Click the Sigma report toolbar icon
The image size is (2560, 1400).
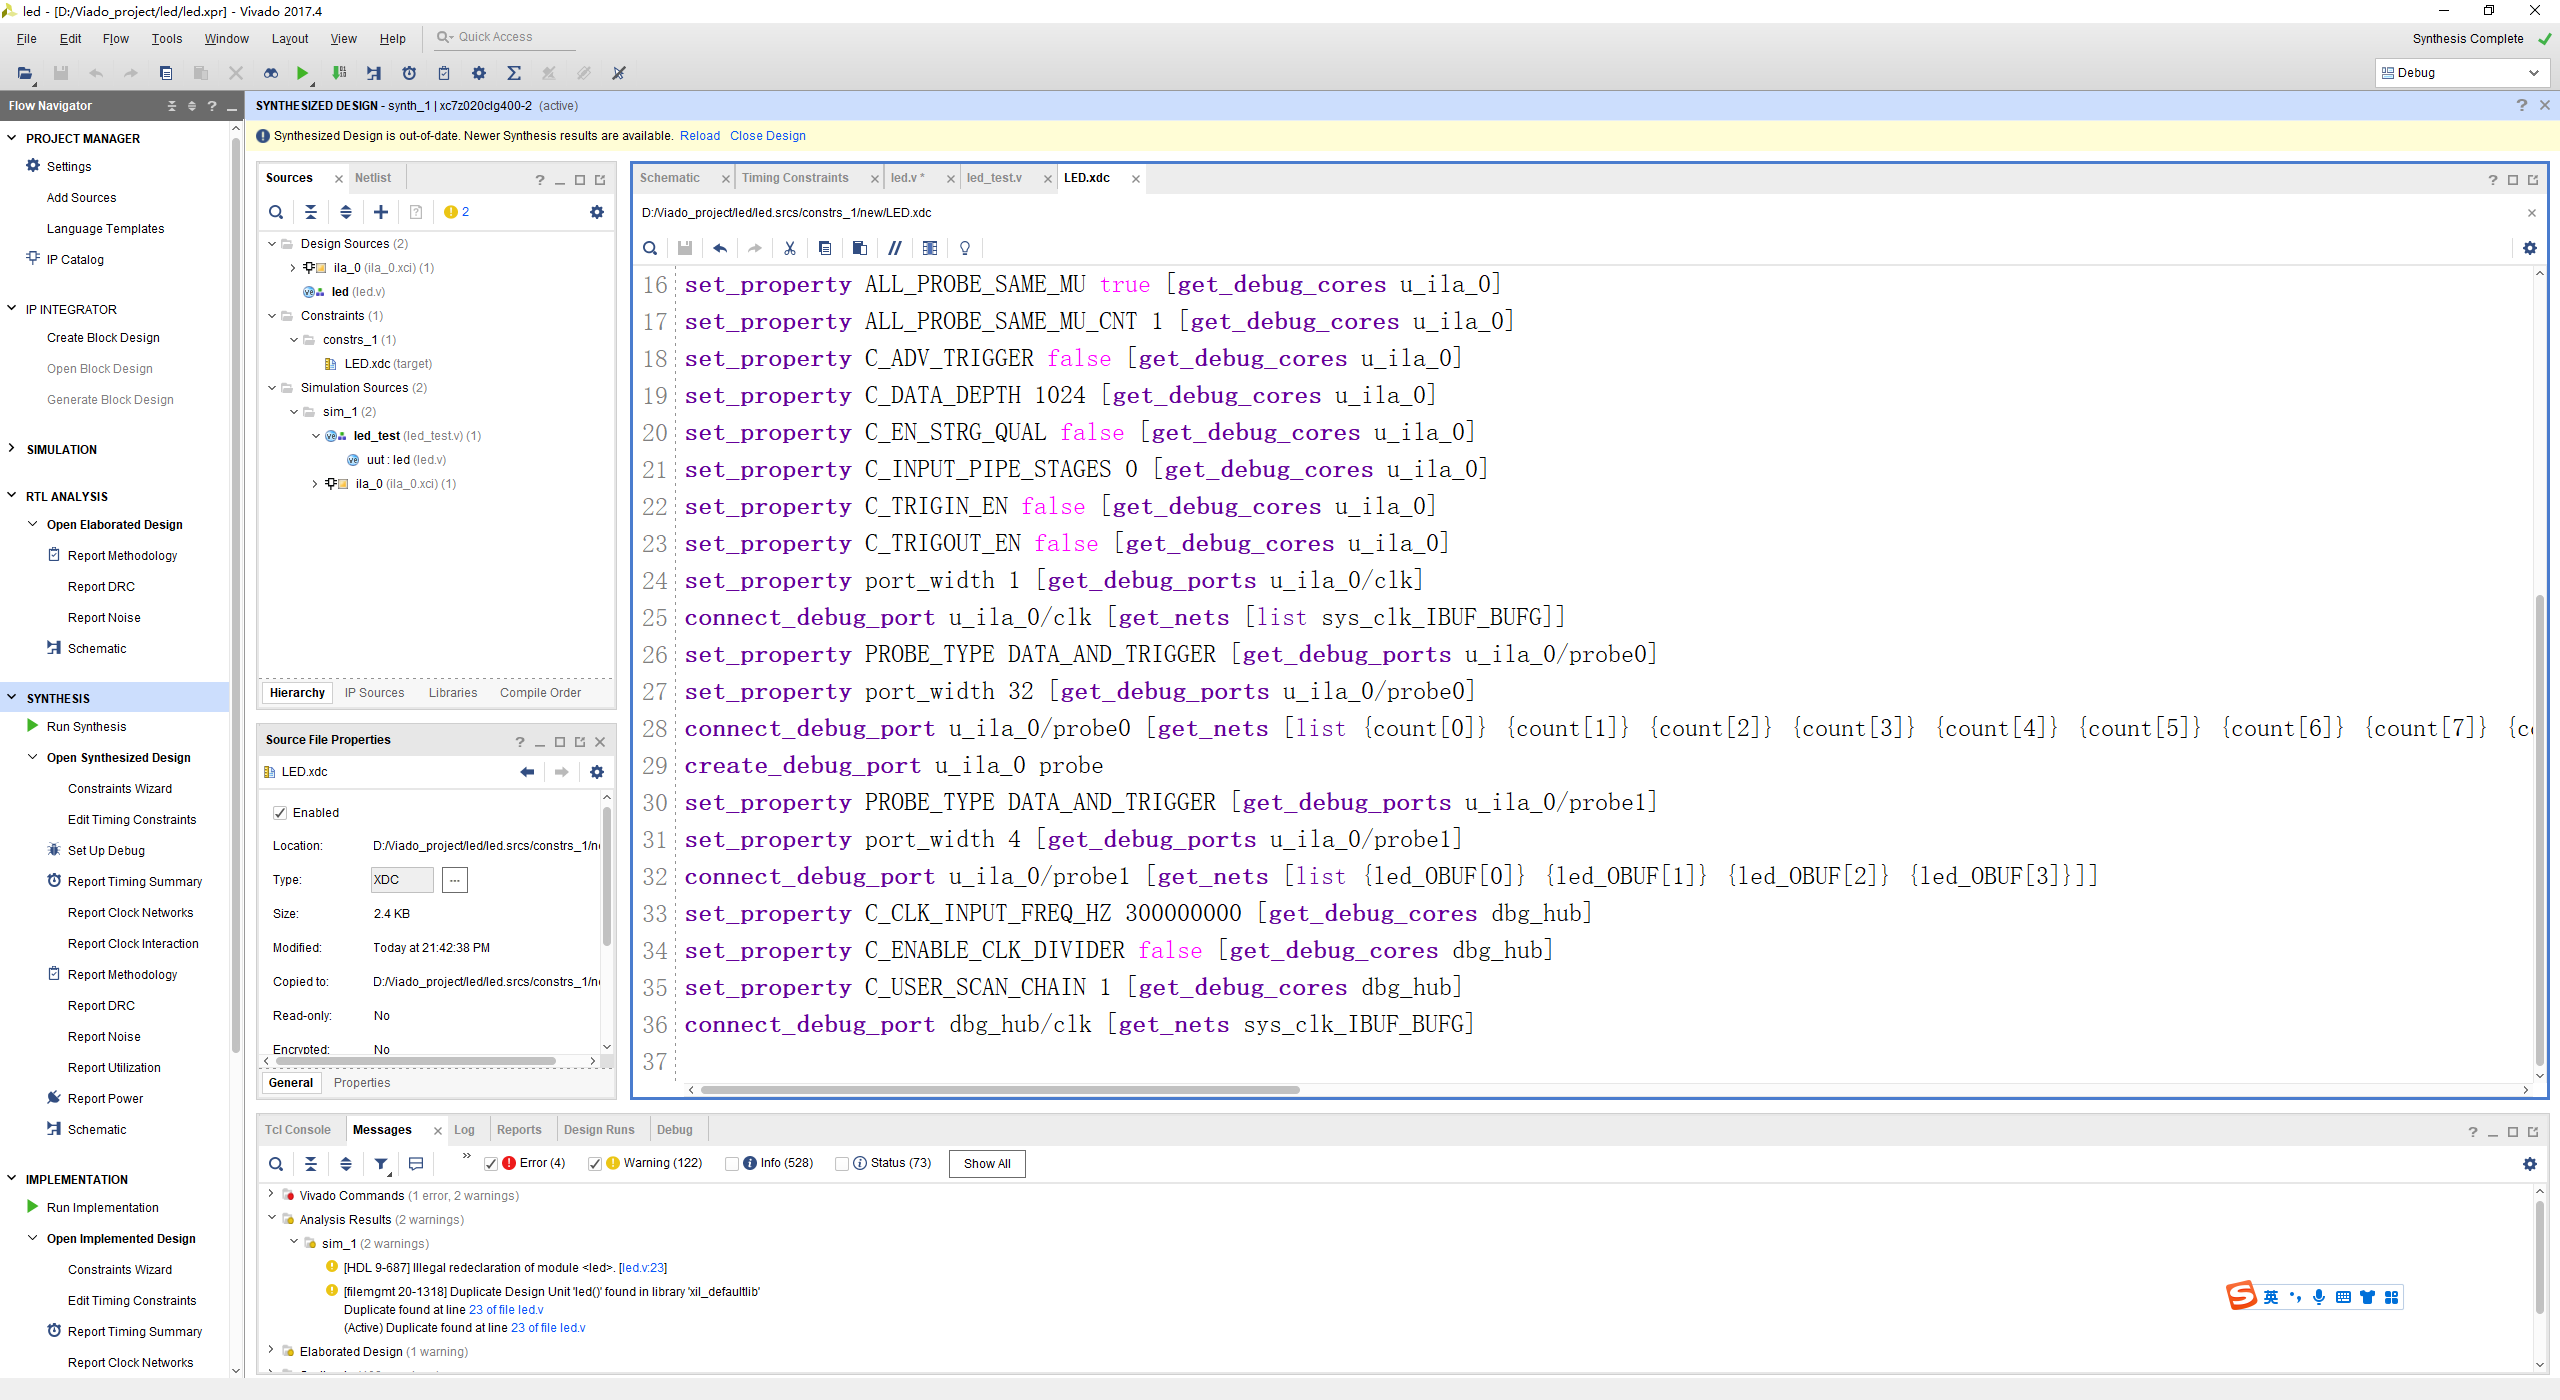click(514, 73)
